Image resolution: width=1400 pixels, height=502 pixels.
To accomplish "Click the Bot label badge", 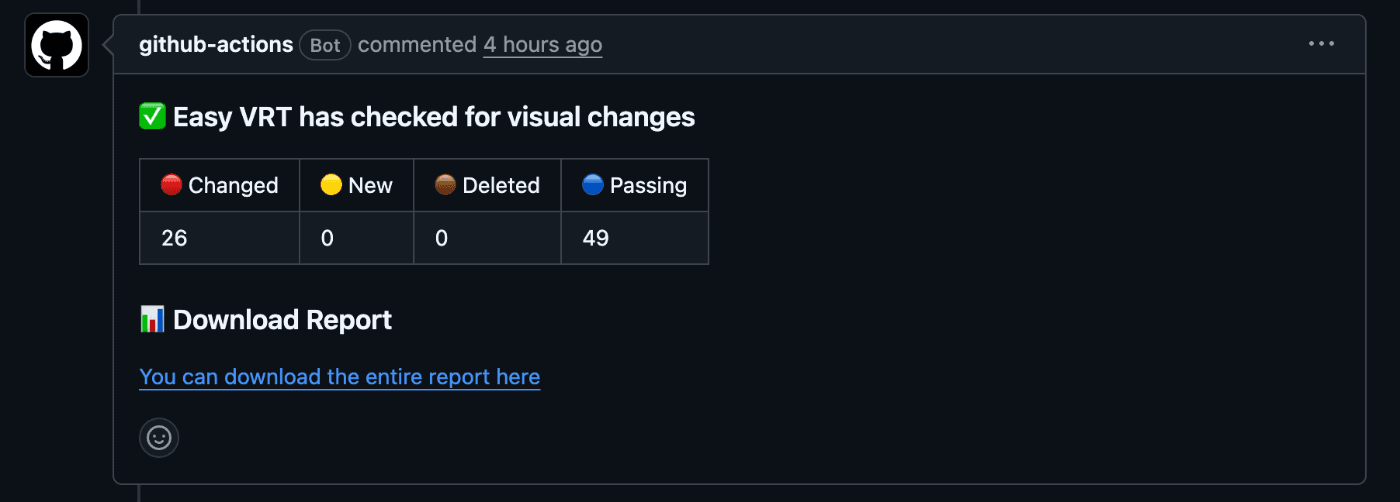I will [325, 45].
